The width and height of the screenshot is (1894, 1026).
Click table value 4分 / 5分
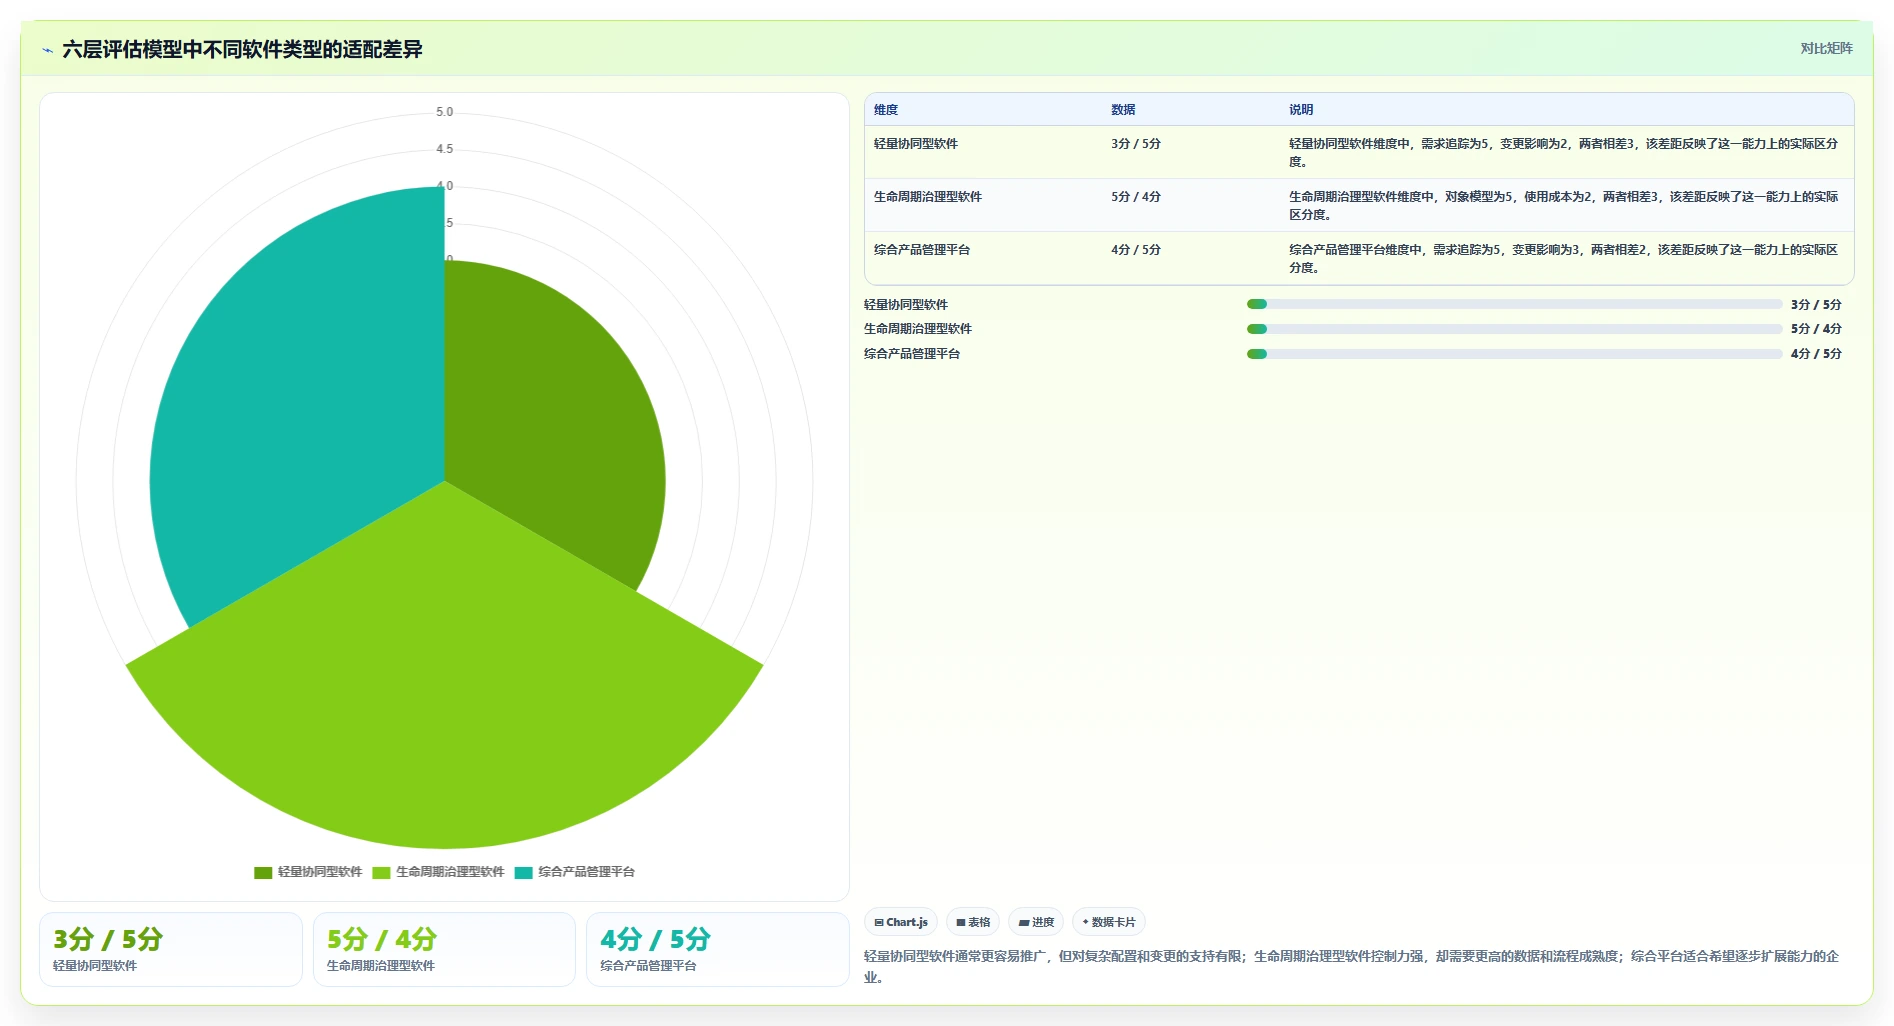click(1136, 250)
